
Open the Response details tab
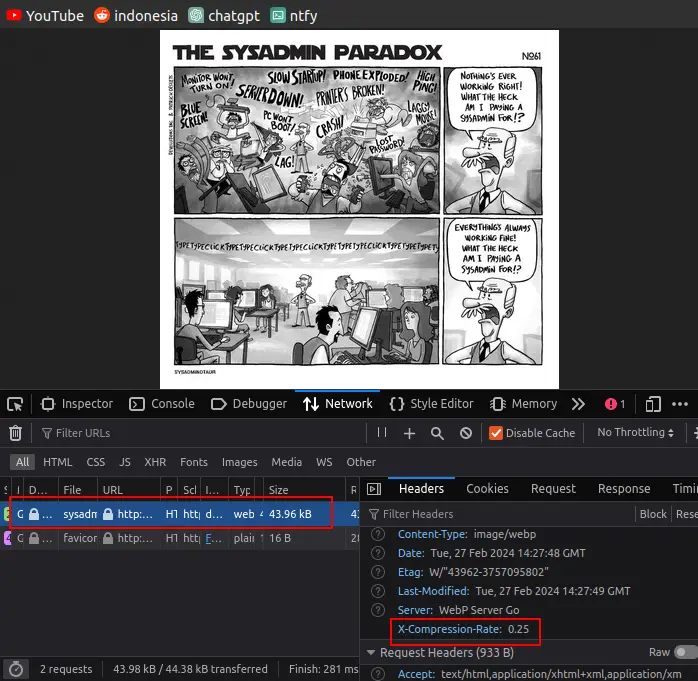[624, 489]
